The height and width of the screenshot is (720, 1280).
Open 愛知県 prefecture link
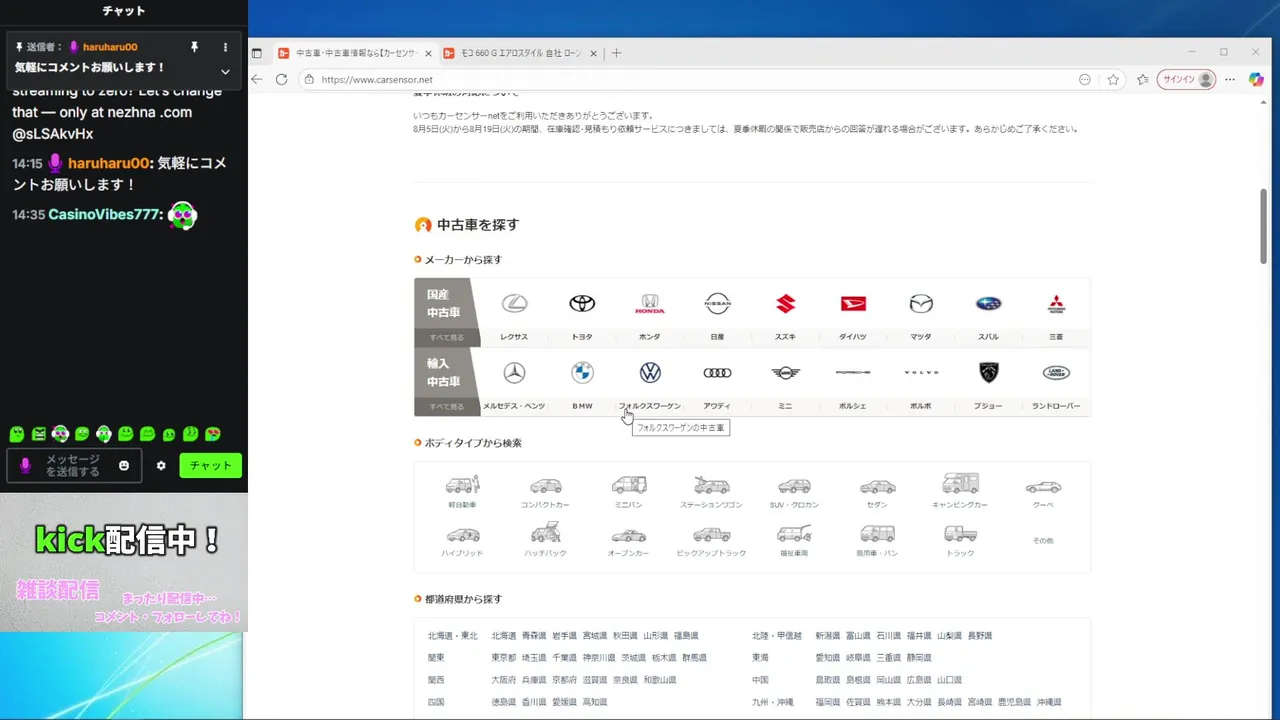pyautogui.click(x=828, y=658)
